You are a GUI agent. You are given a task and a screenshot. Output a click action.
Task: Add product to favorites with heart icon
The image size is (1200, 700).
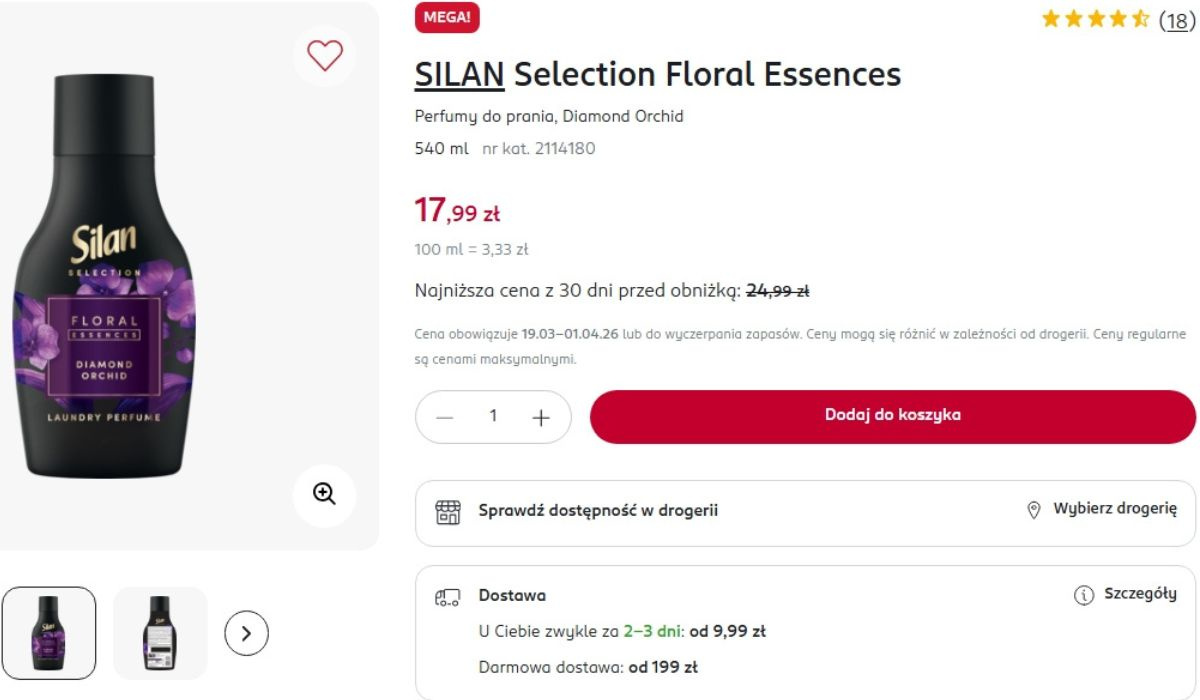pyautogui.click(x=325, y=55)
